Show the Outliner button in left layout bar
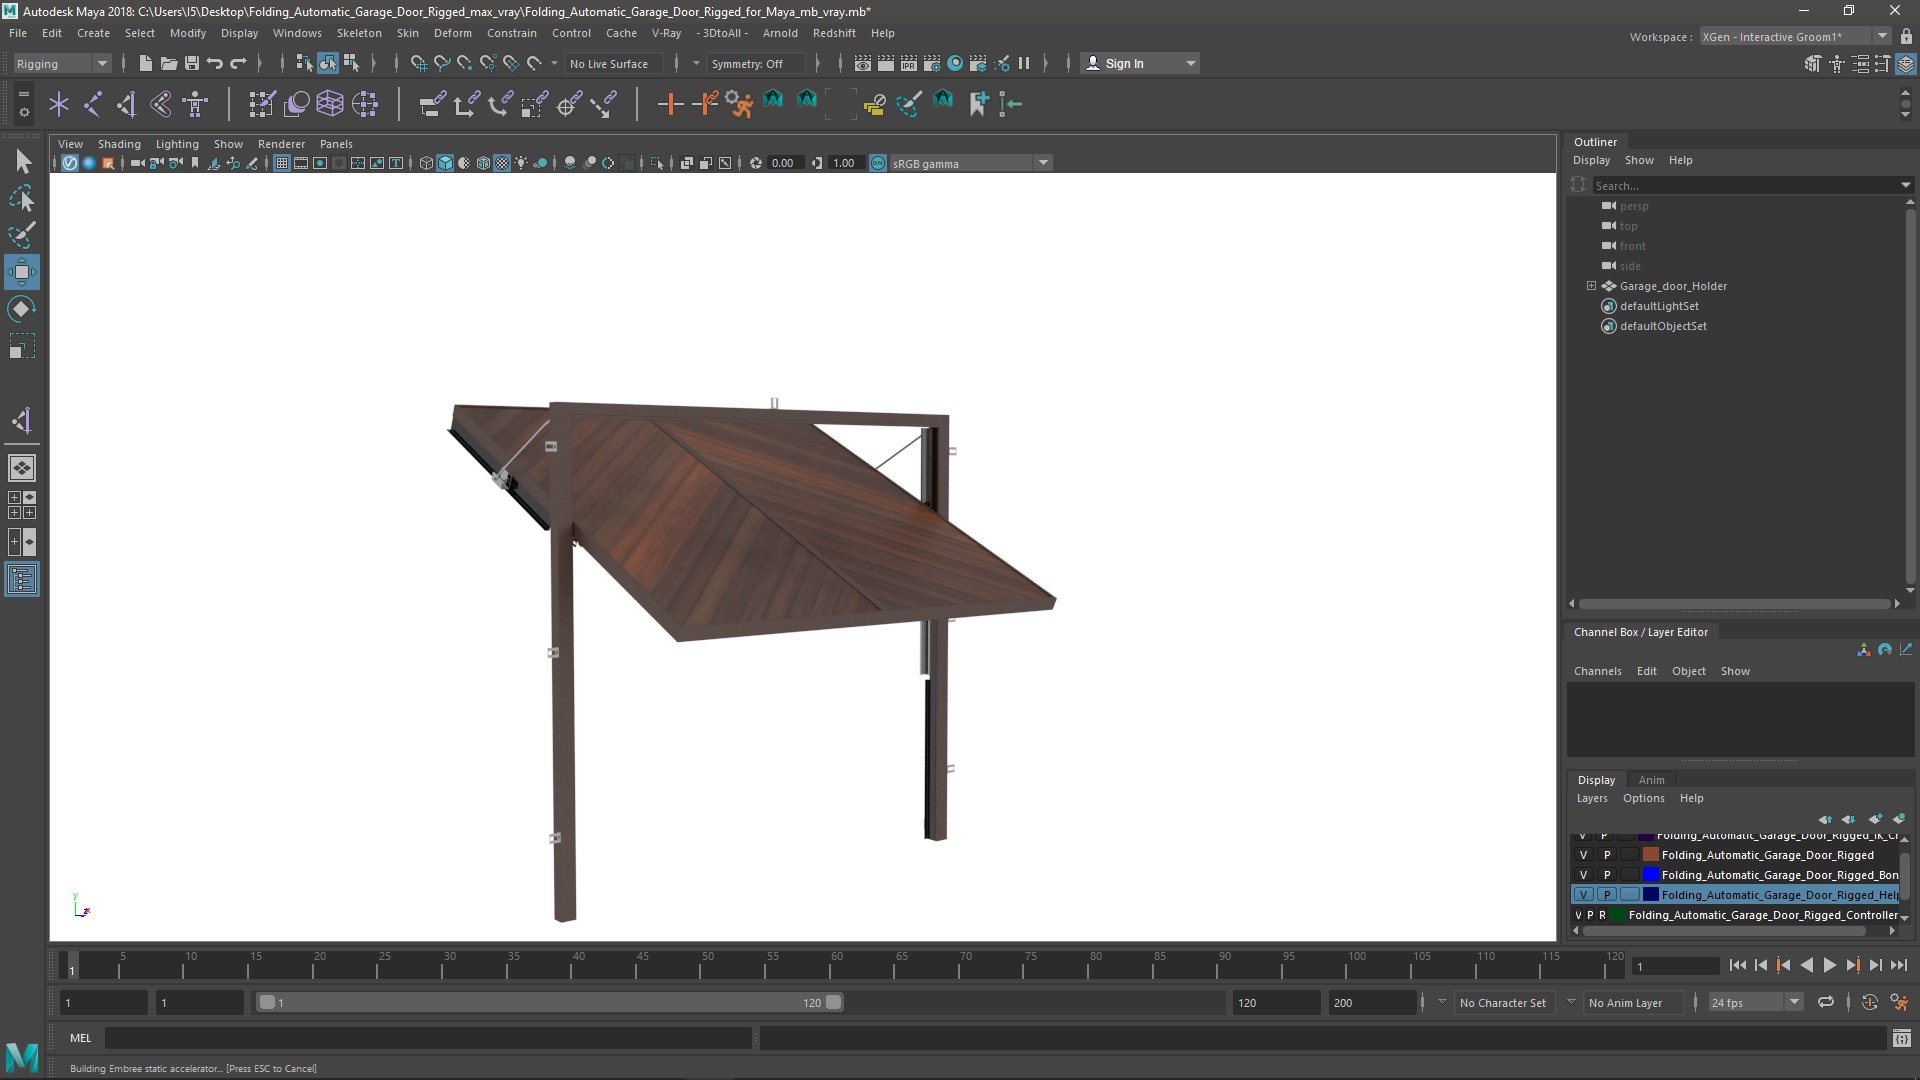Screen dimensions: 1920x1080 (22, 579)
